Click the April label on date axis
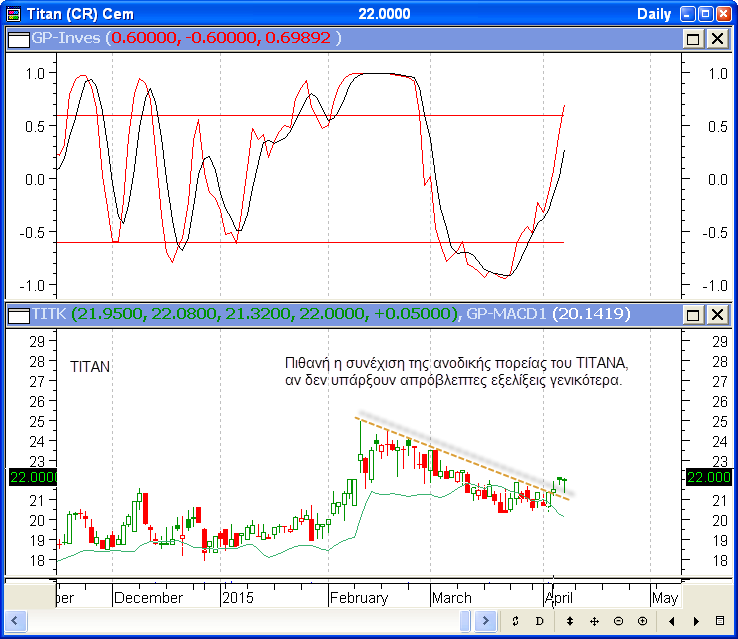Screen dimensions: 738x639 click(559, 598)
